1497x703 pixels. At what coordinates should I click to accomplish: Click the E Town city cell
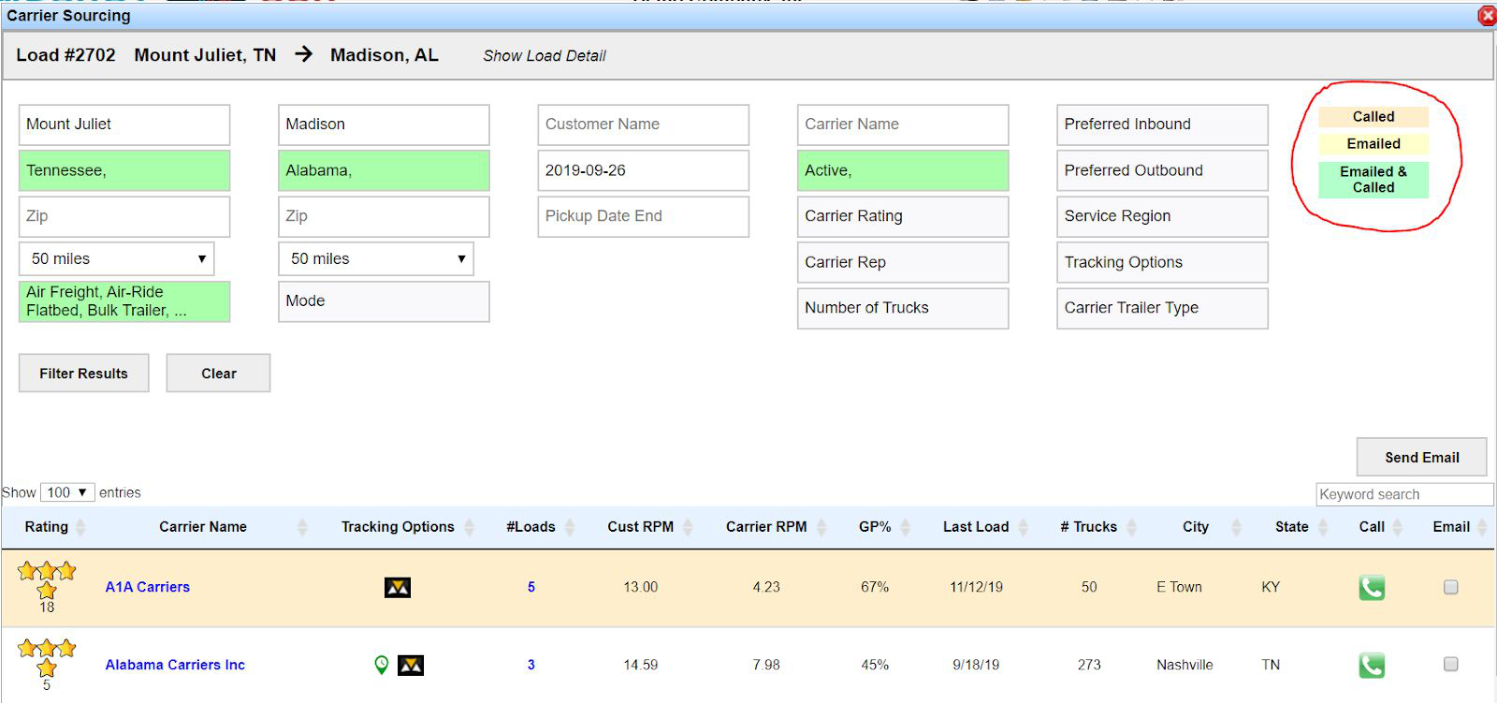coord(1179,587)
